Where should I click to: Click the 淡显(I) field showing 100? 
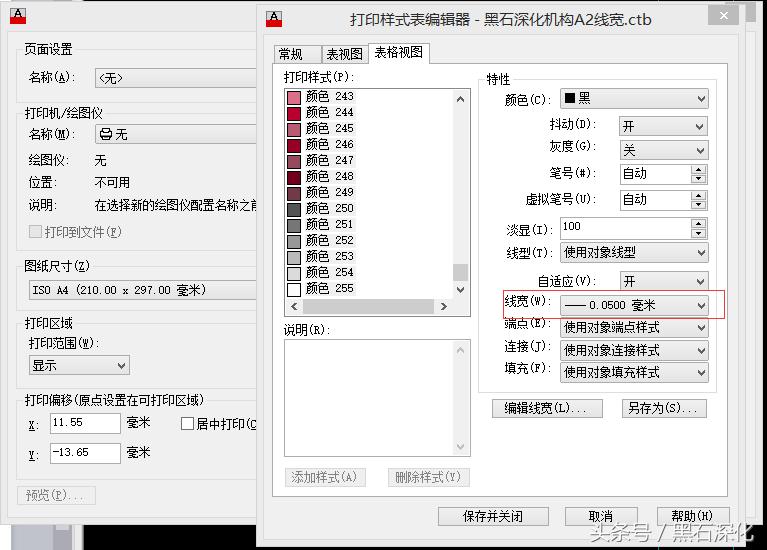pos(626,228)
